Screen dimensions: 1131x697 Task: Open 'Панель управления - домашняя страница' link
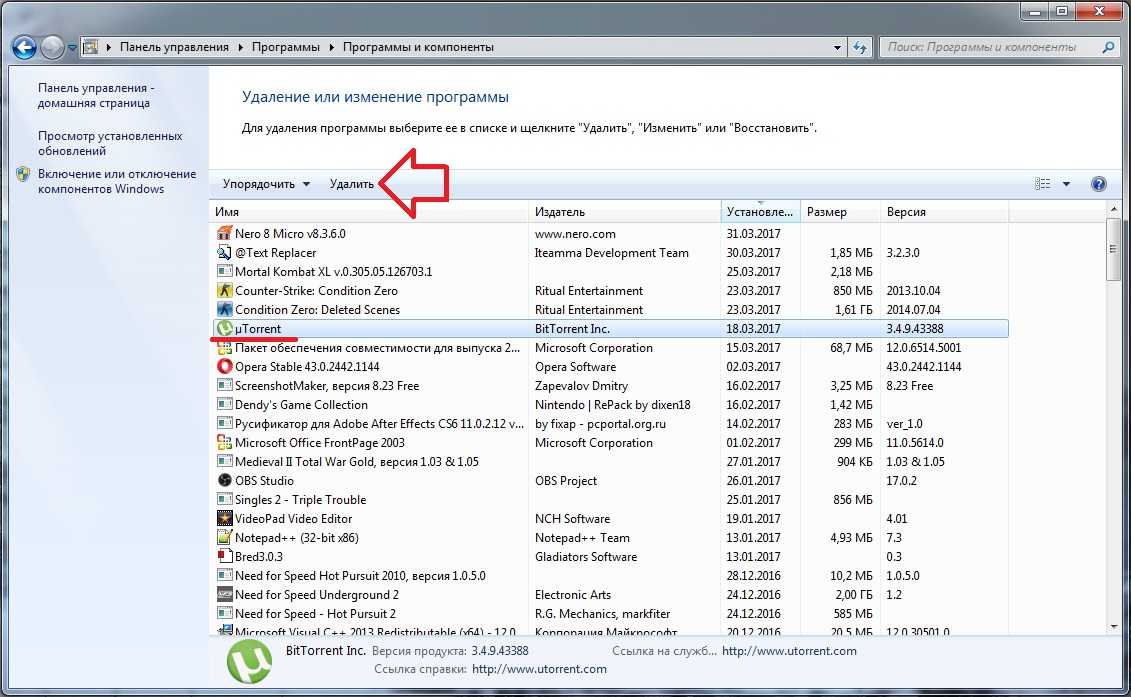pyautogui.click(x=95, y=95)
